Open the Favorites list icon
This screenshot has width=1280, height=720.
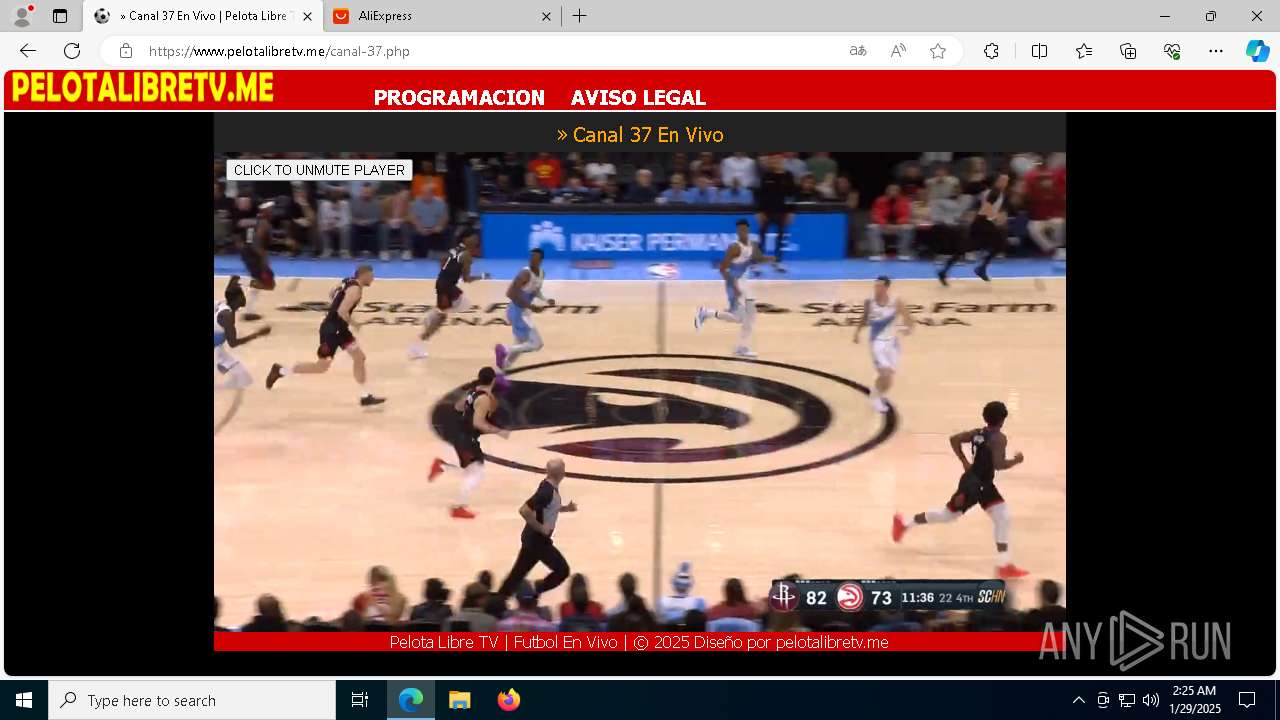(1084, 51)
